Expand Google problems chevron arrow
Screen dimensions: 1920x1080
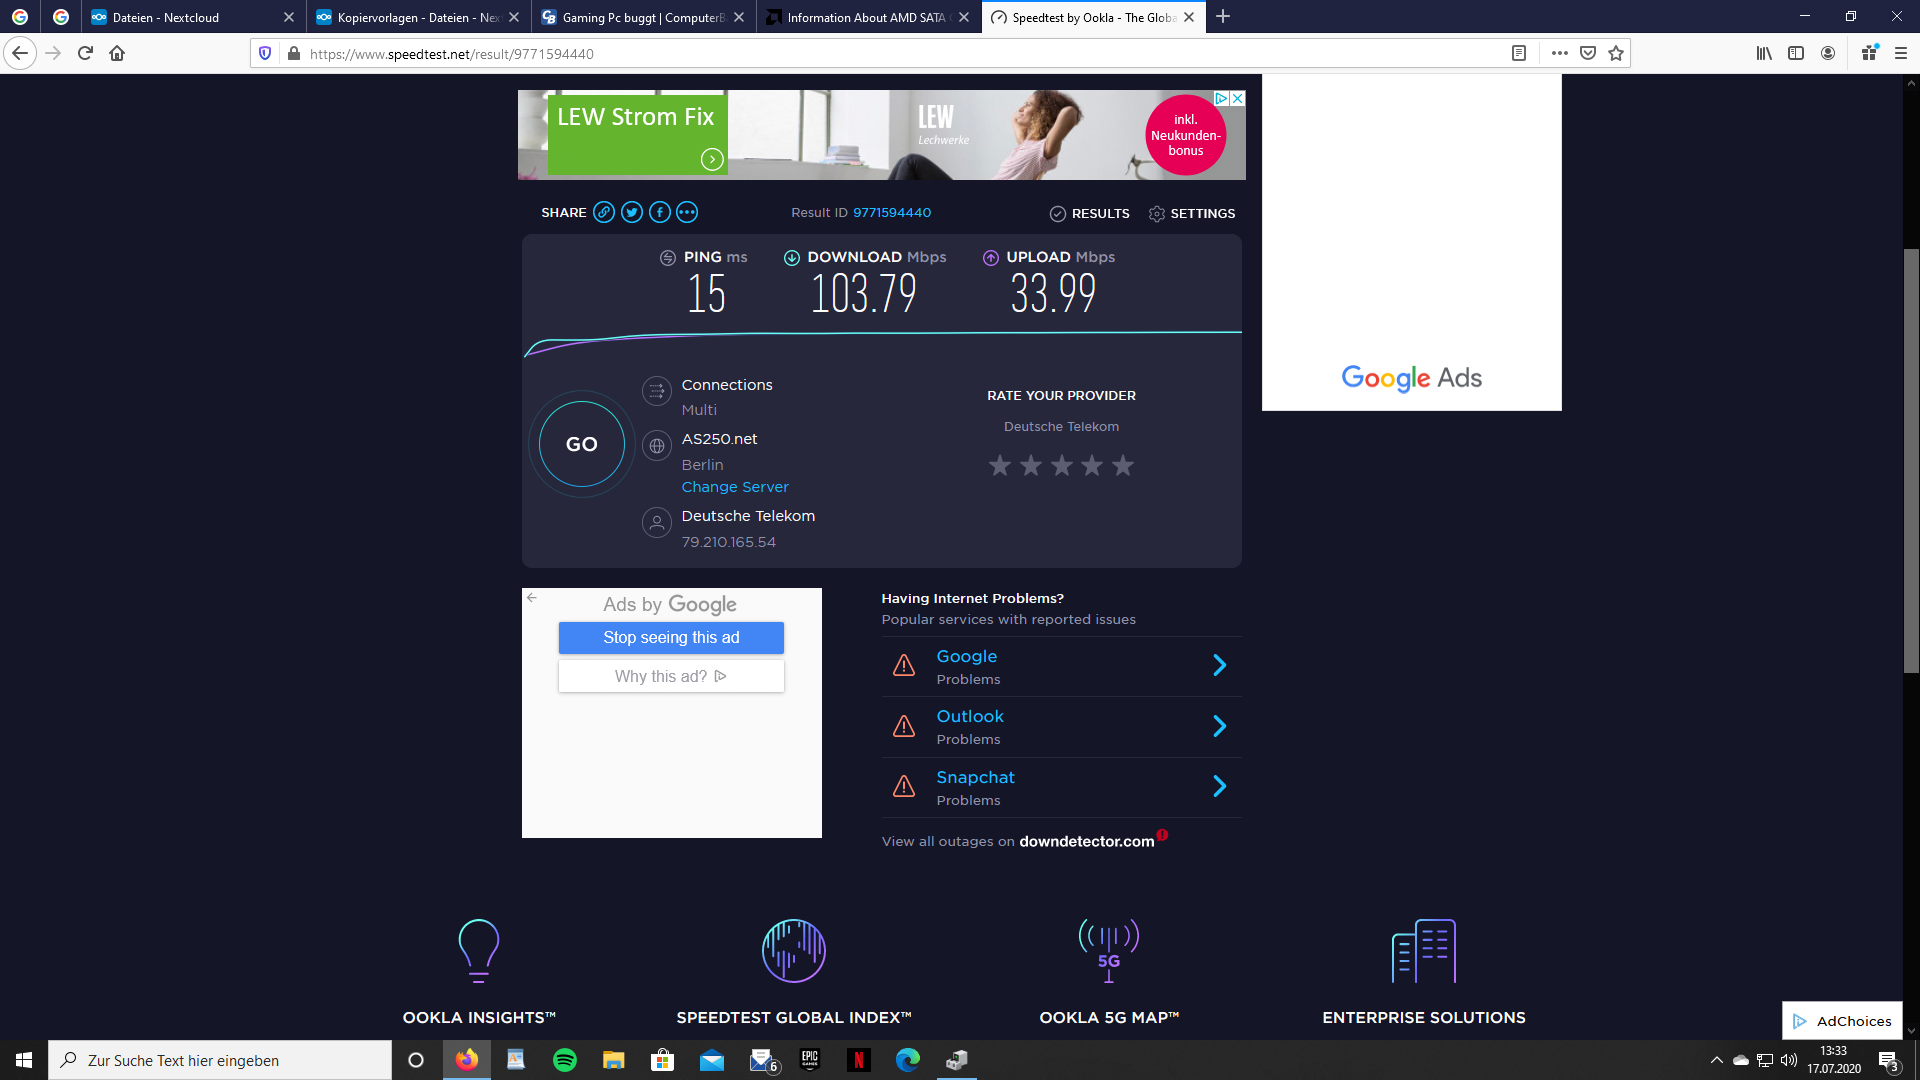(x=1219, y=666)
